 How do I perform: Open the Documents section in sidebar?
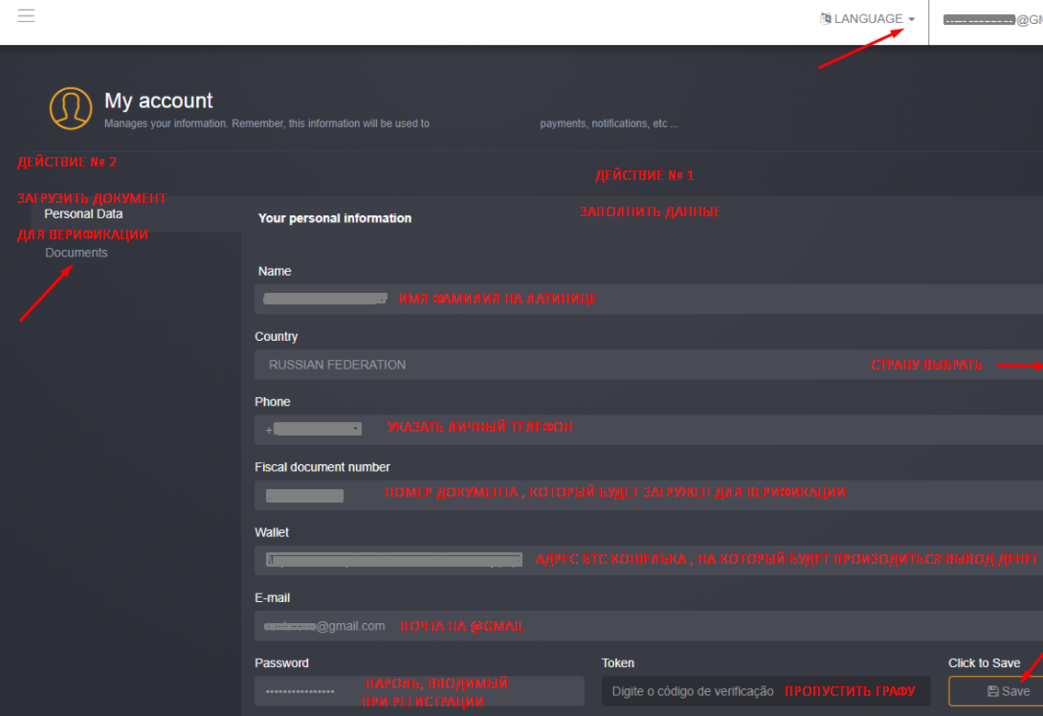point(76,253)
